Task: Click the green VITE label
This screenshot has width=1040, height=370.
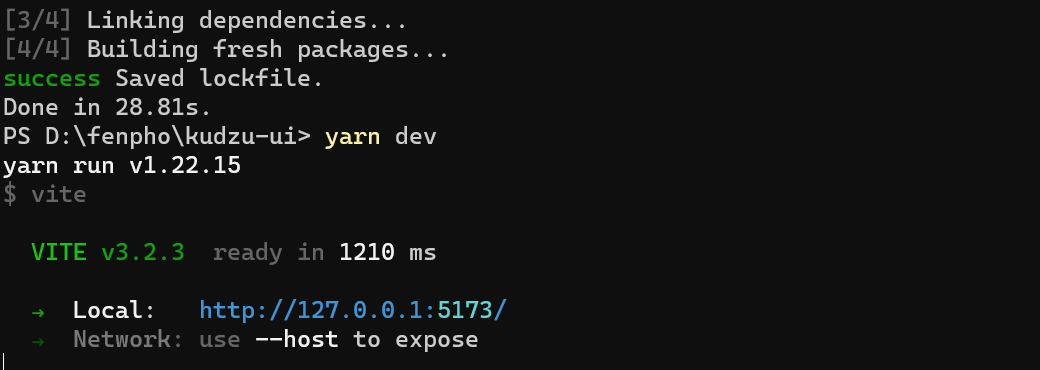Action: (x=58, y=252)
